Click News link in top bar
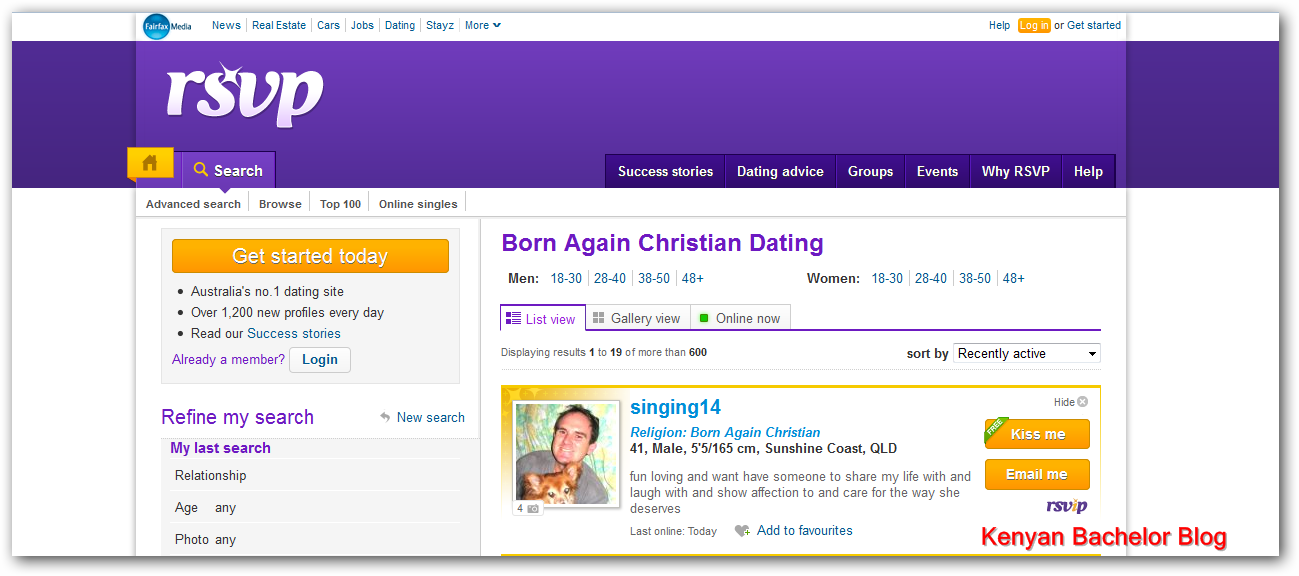Image resolution: width=1299 pixels, height=576 pixels. click(x=226, y=25)
